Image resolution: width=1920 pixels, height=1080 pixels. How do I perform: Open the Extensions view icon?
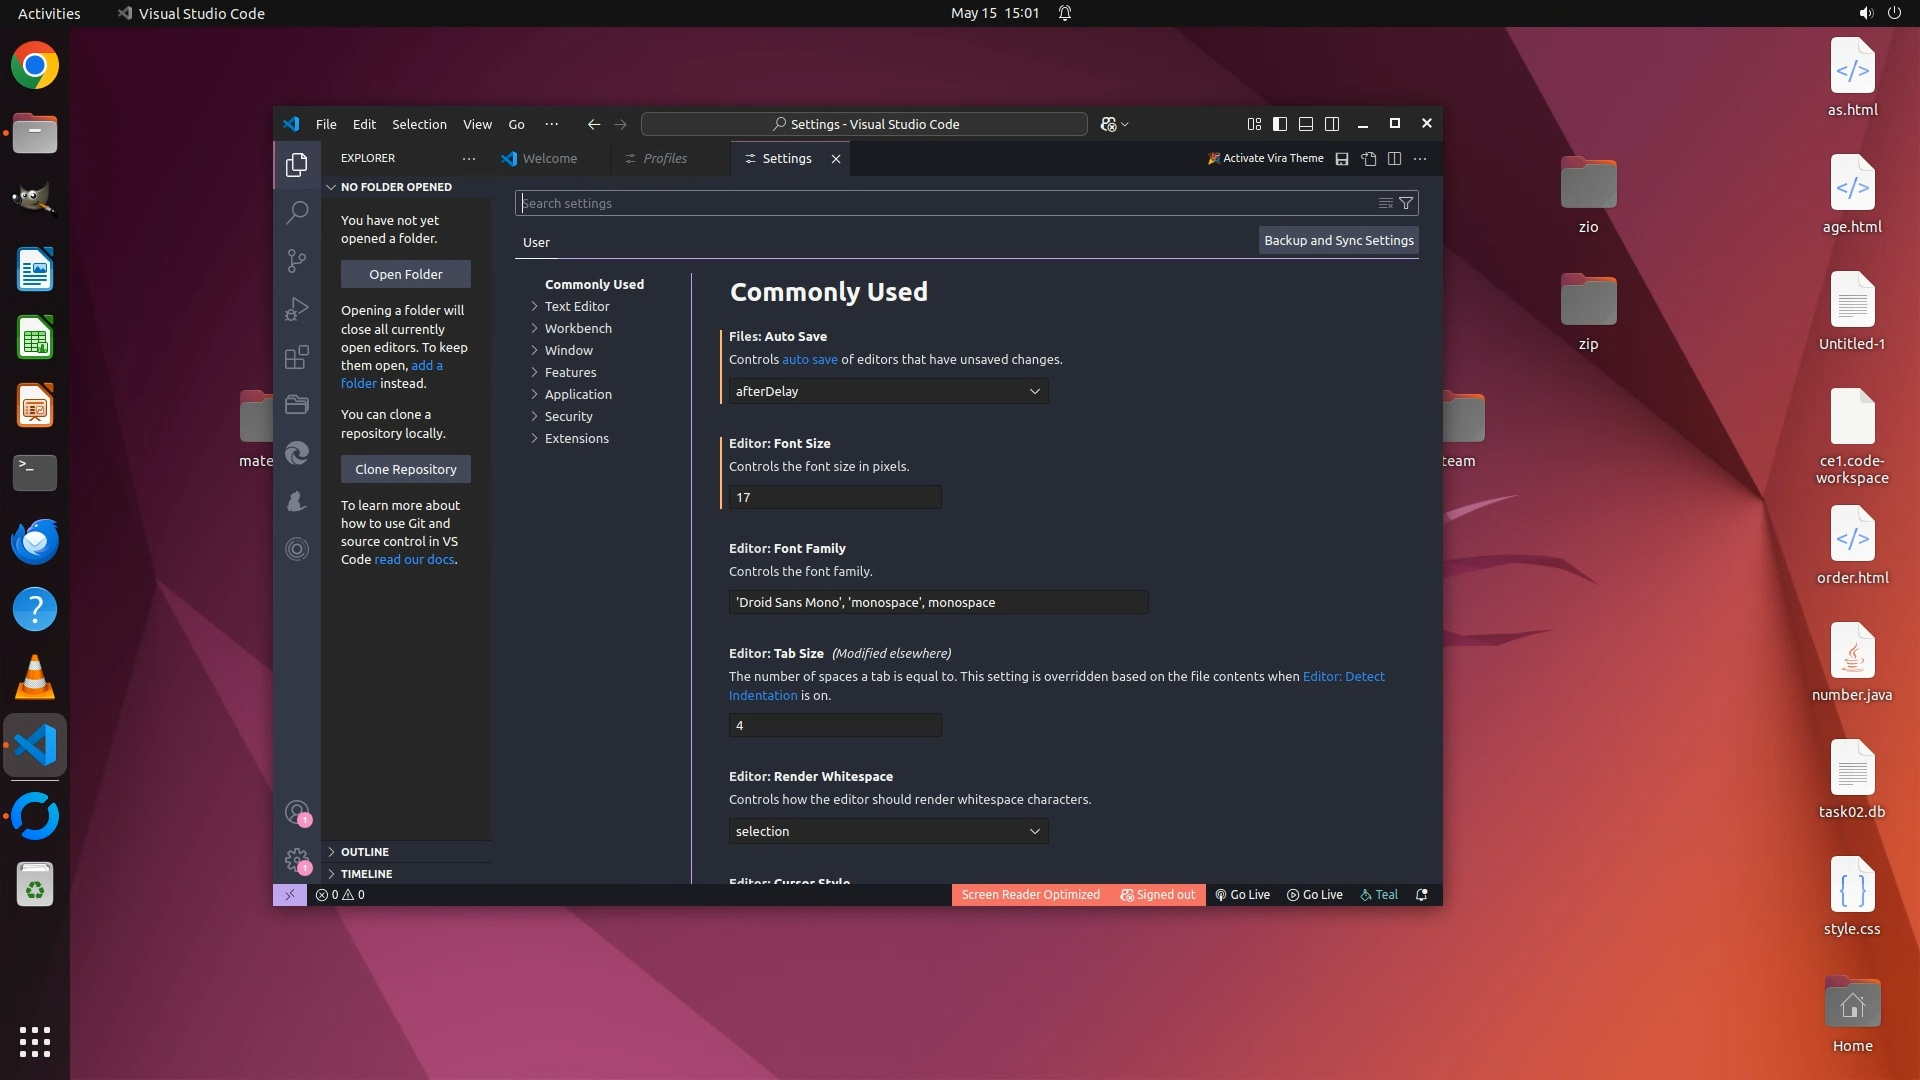pyautogui.click(x=297, y=357)
